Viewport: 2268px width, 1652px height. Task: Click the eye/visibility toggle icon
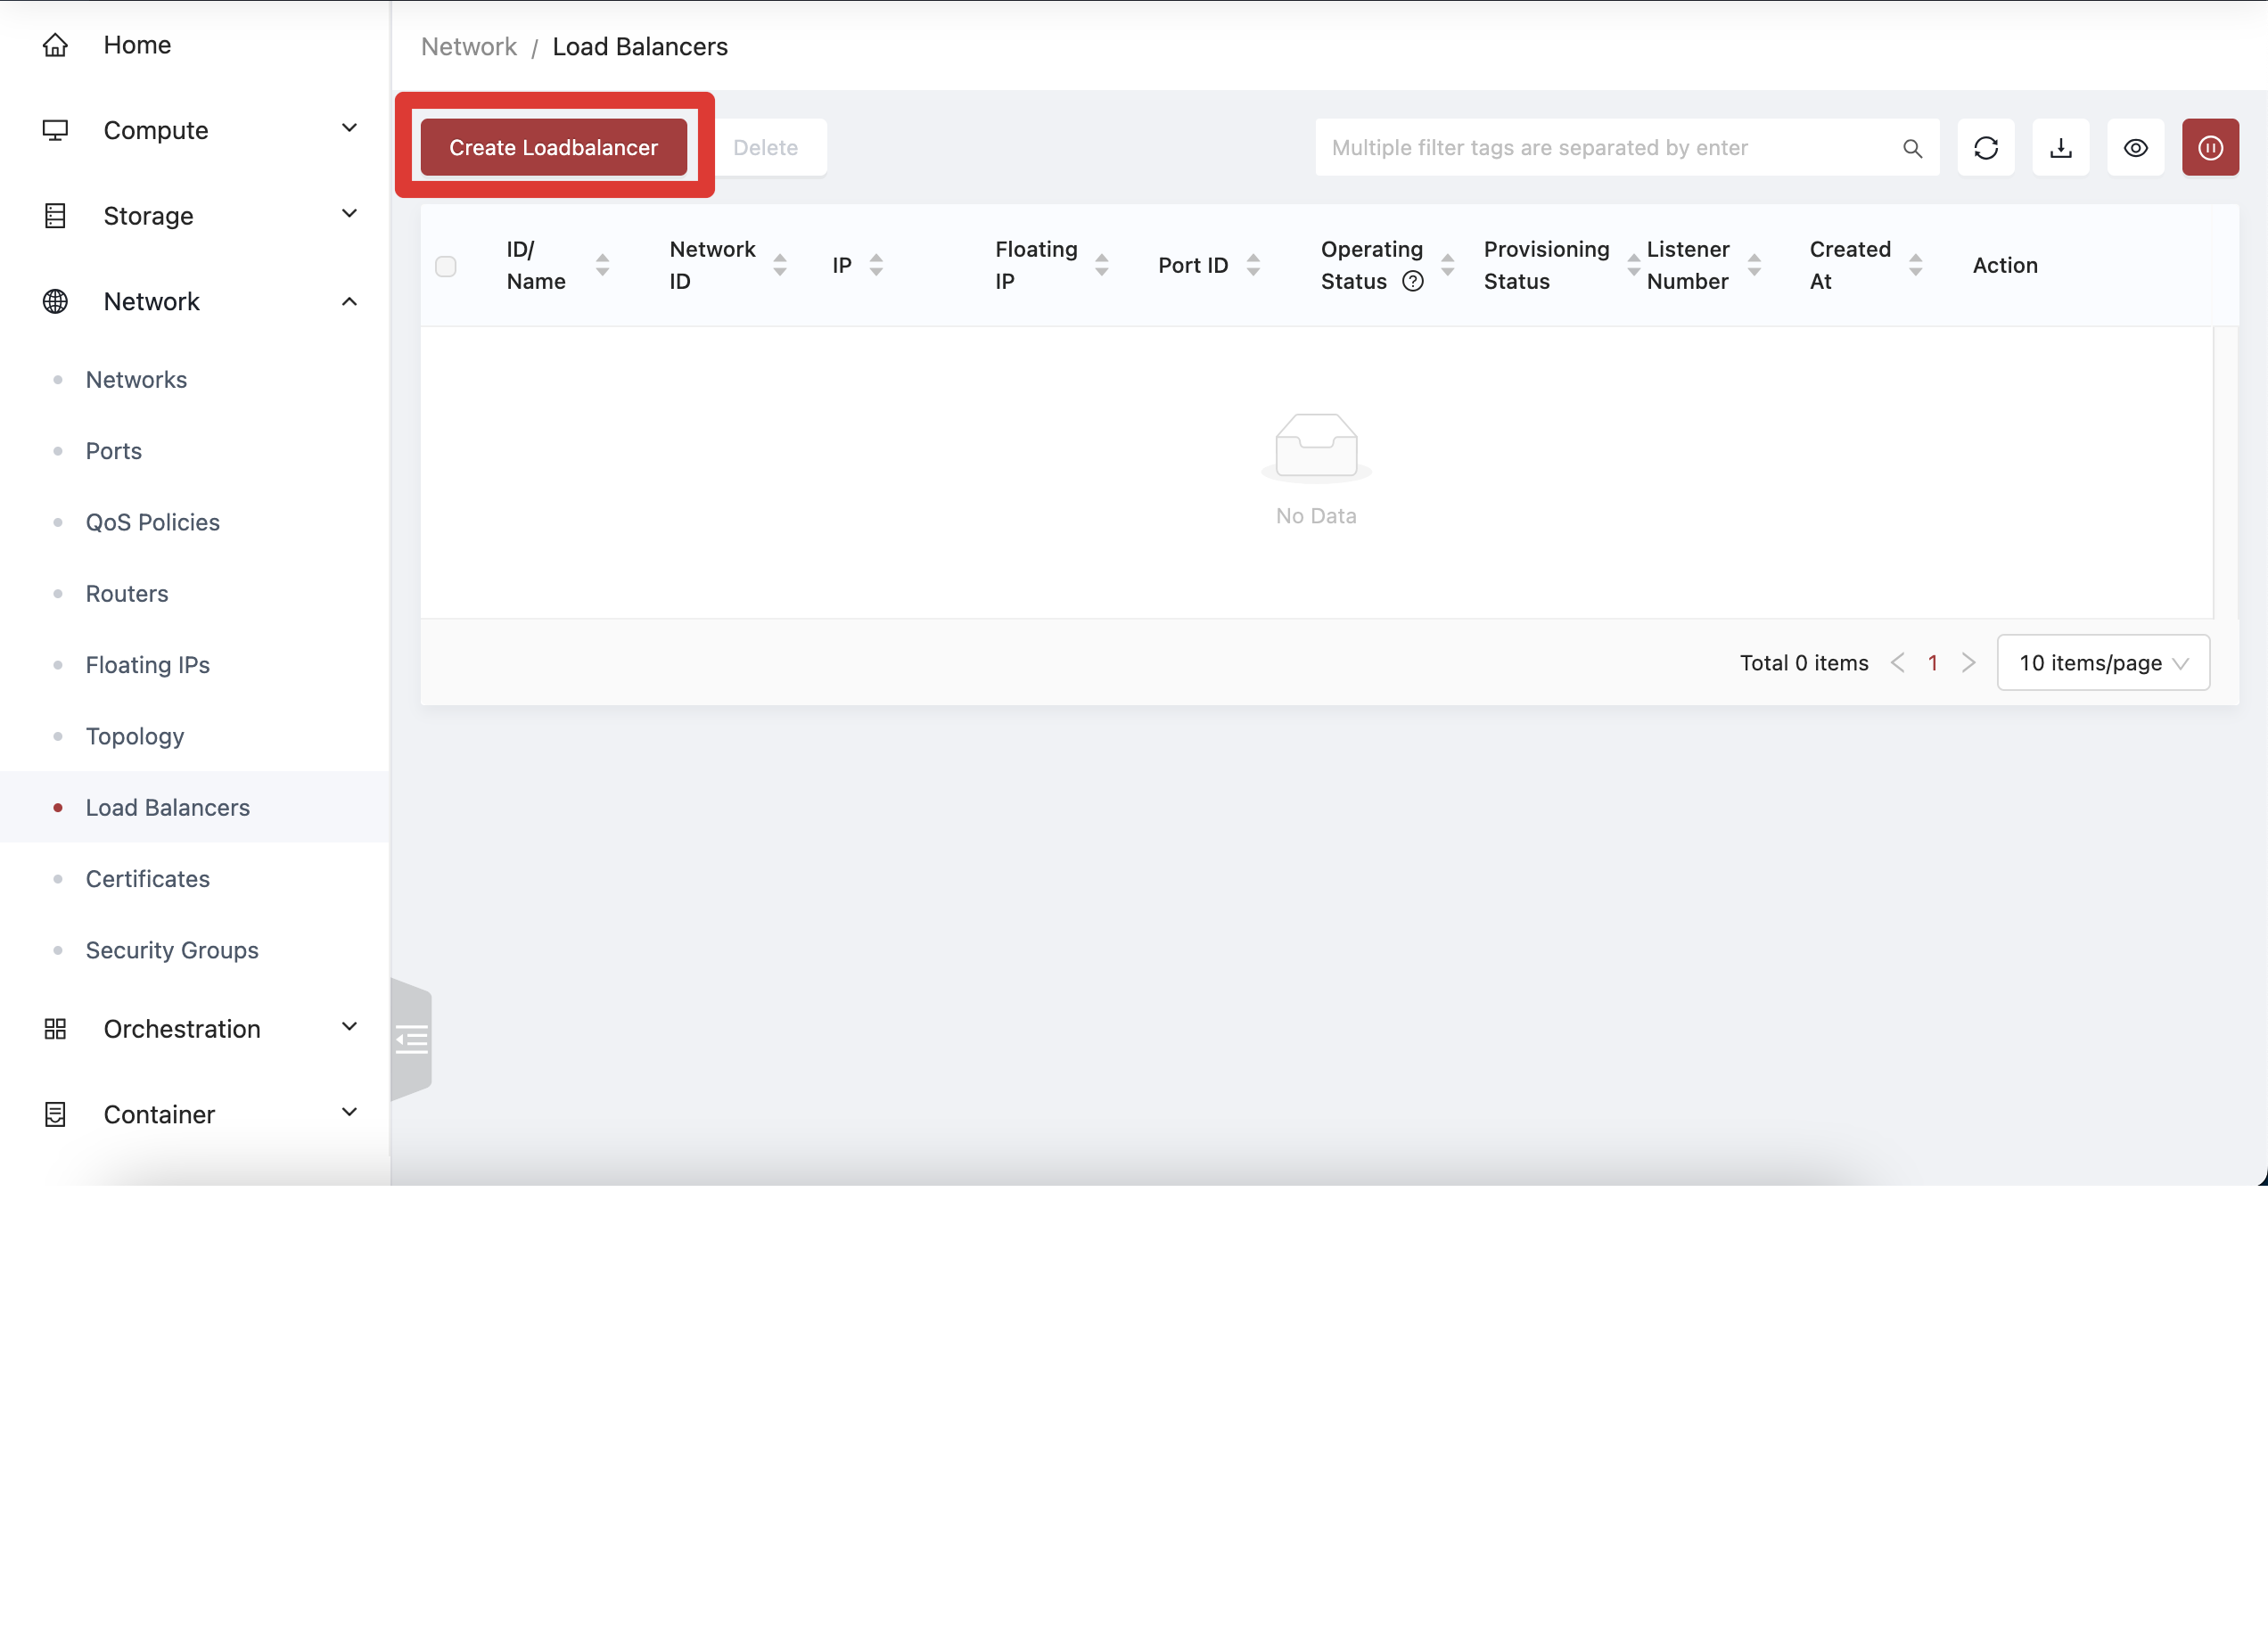pos(2136,146)
